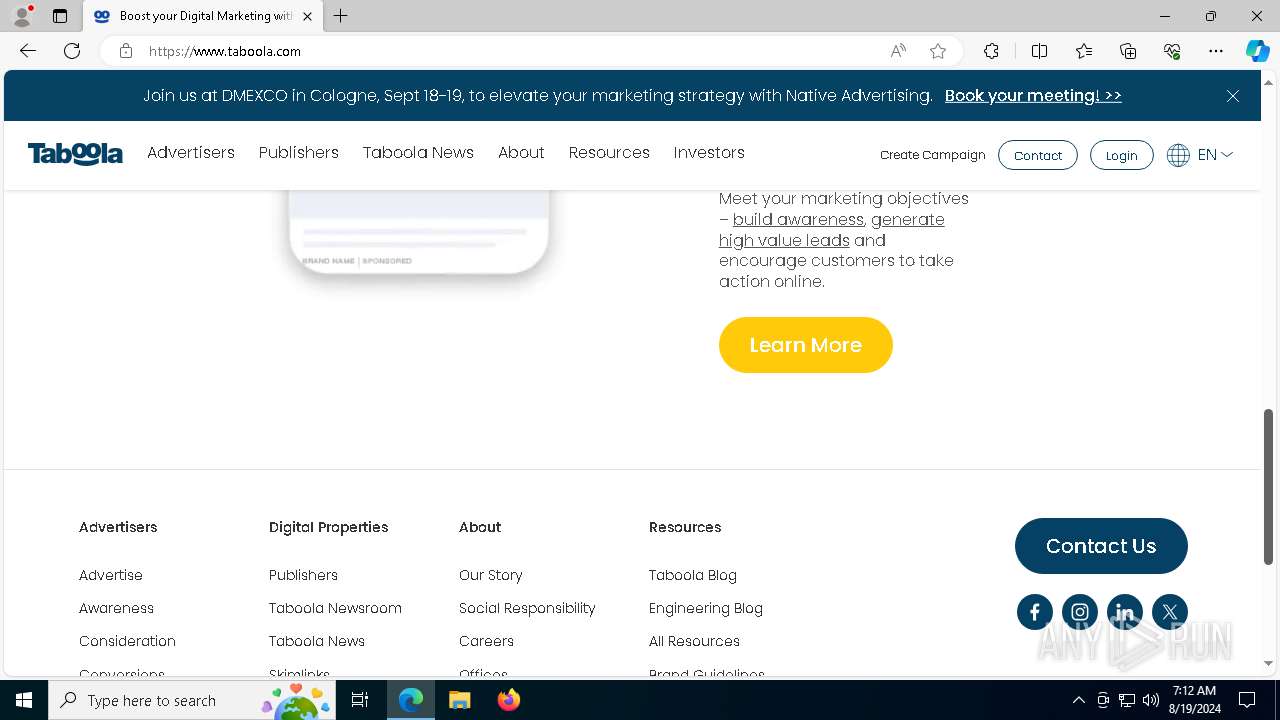Click Create Campaign link
1280x720 pixels.
pos(933,155)
